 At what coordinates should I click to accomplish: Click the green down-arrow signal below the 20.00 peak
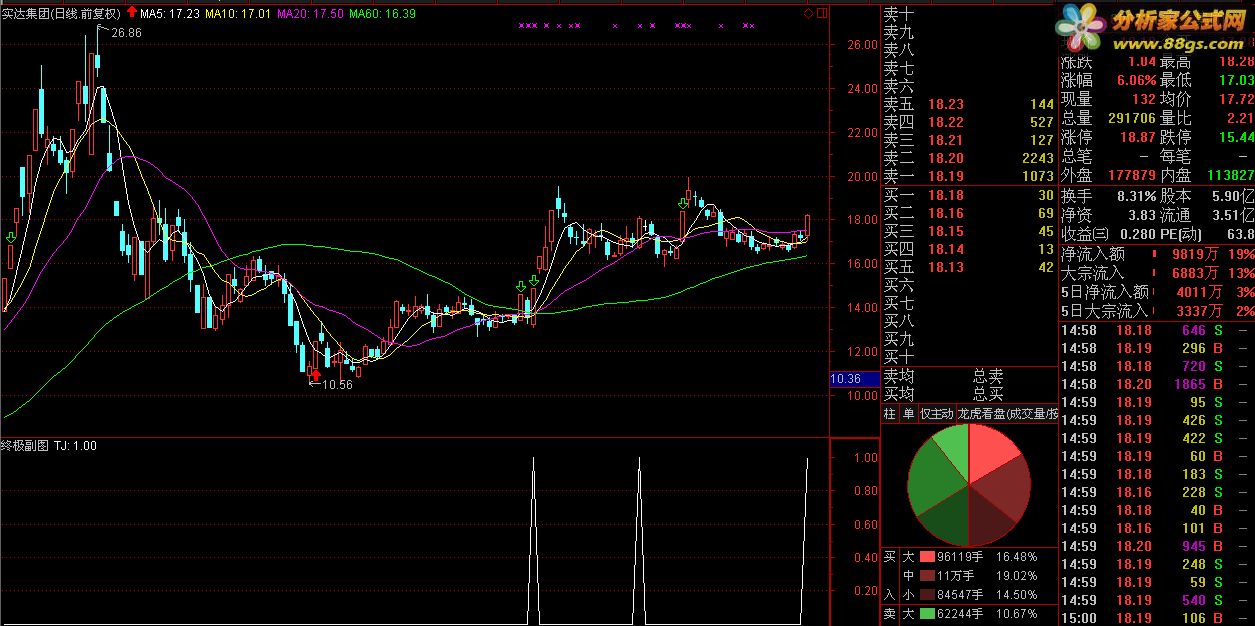pyautogui.click(x=684, y=203)
